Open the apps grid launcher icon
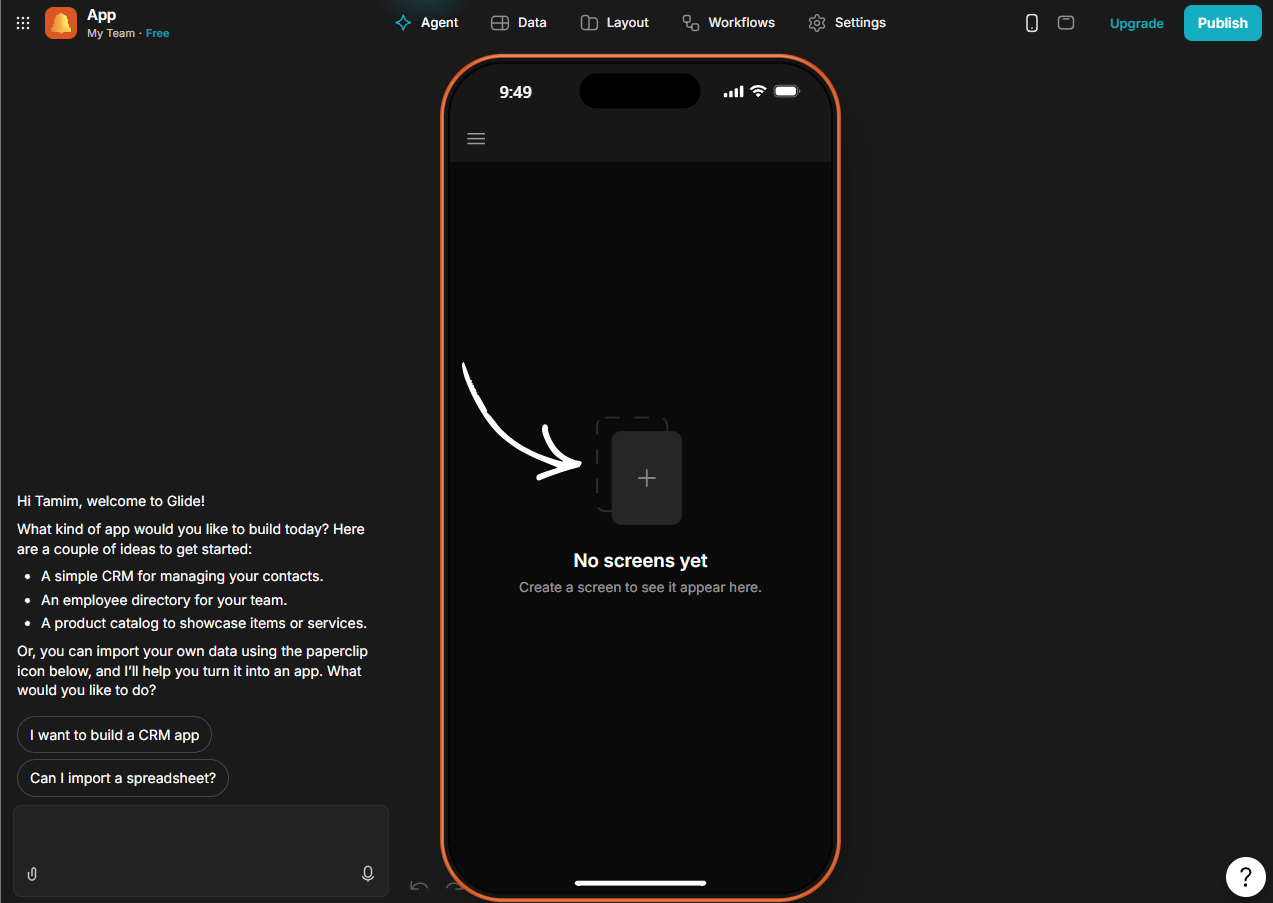1273x903 pixels. click(x=23, y=23)
